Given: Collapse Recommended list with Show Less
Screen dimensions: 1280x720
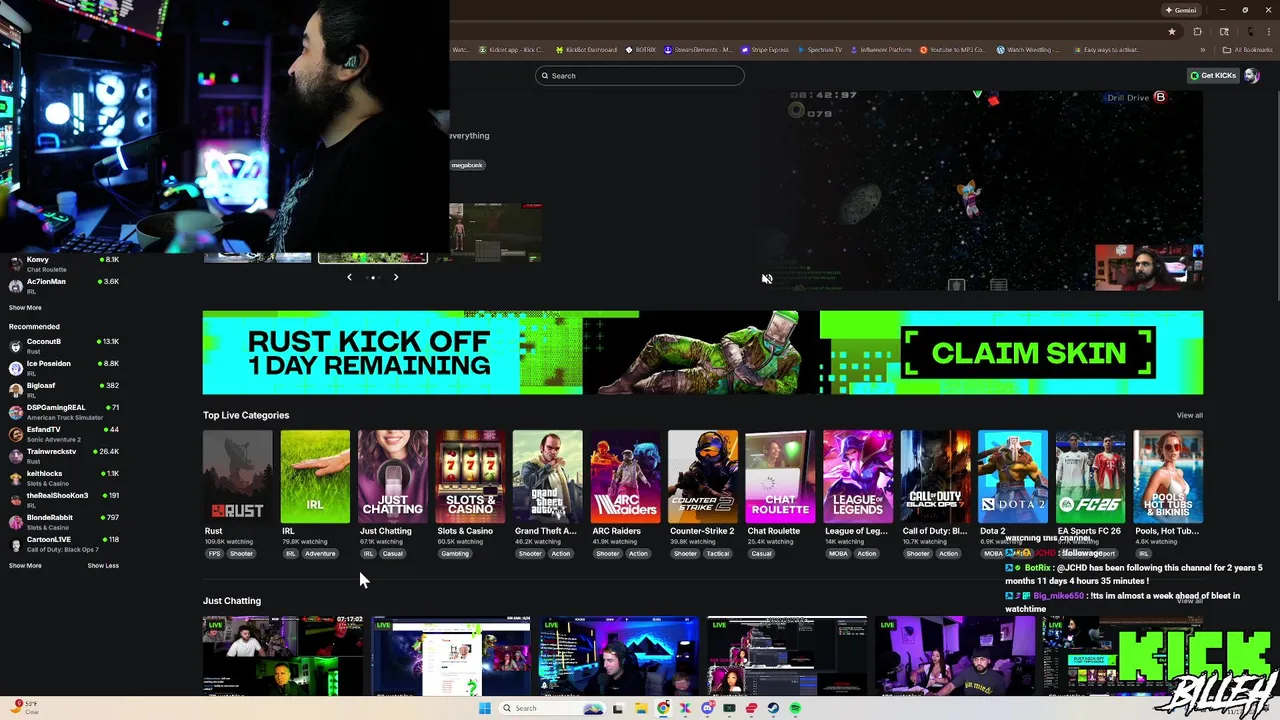Looking at the screenshot, I should click(x=103, y=566).
